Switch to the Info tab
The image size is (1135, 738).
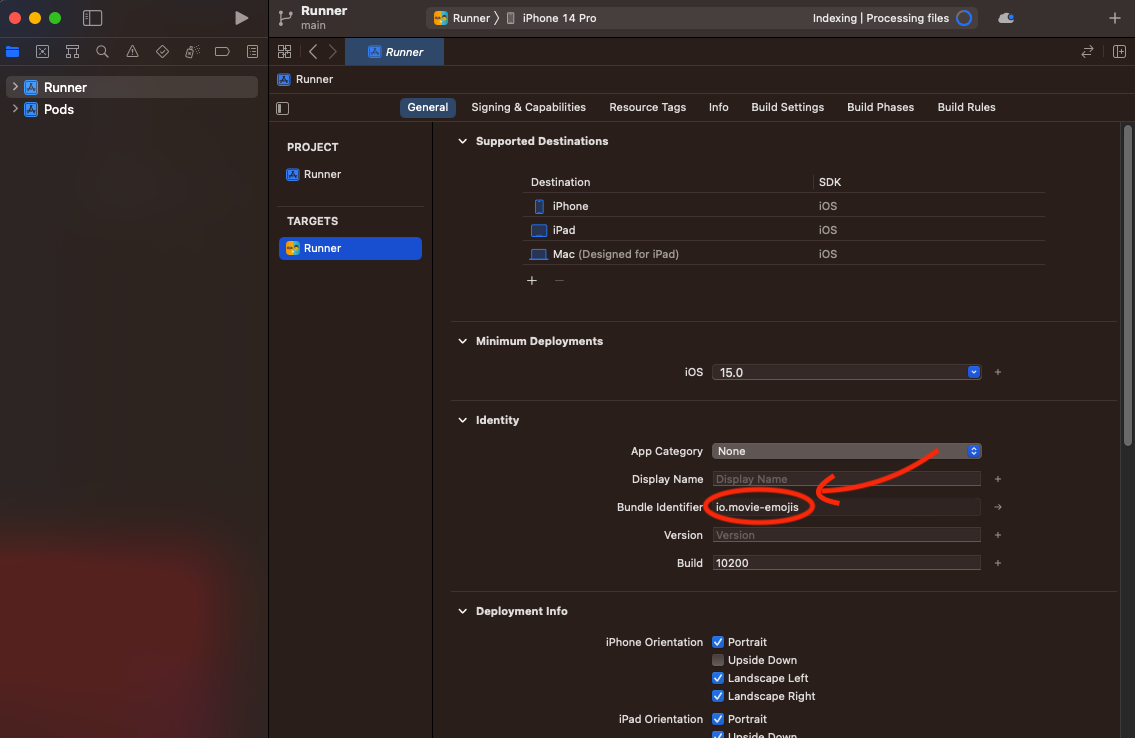(x=718, y=107)
